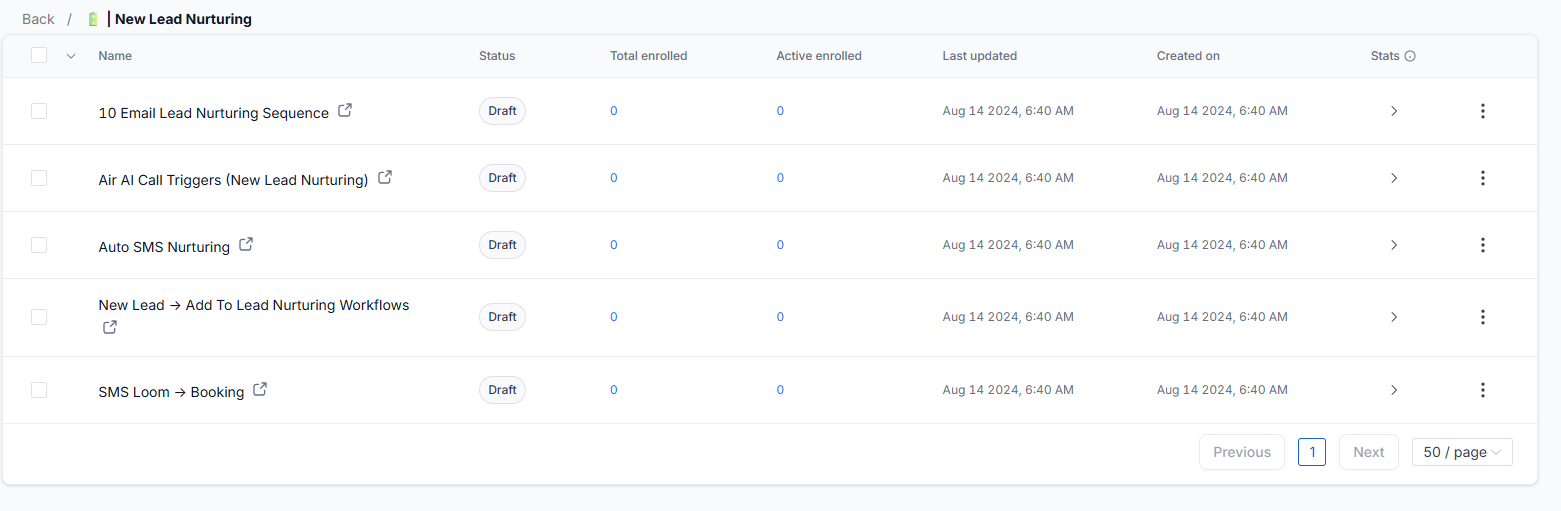The height and width of the screenshot is (511, 1561).
Task: Select the 10 Email Lead Nurturing Sequence checkbox
Action: 39,111
